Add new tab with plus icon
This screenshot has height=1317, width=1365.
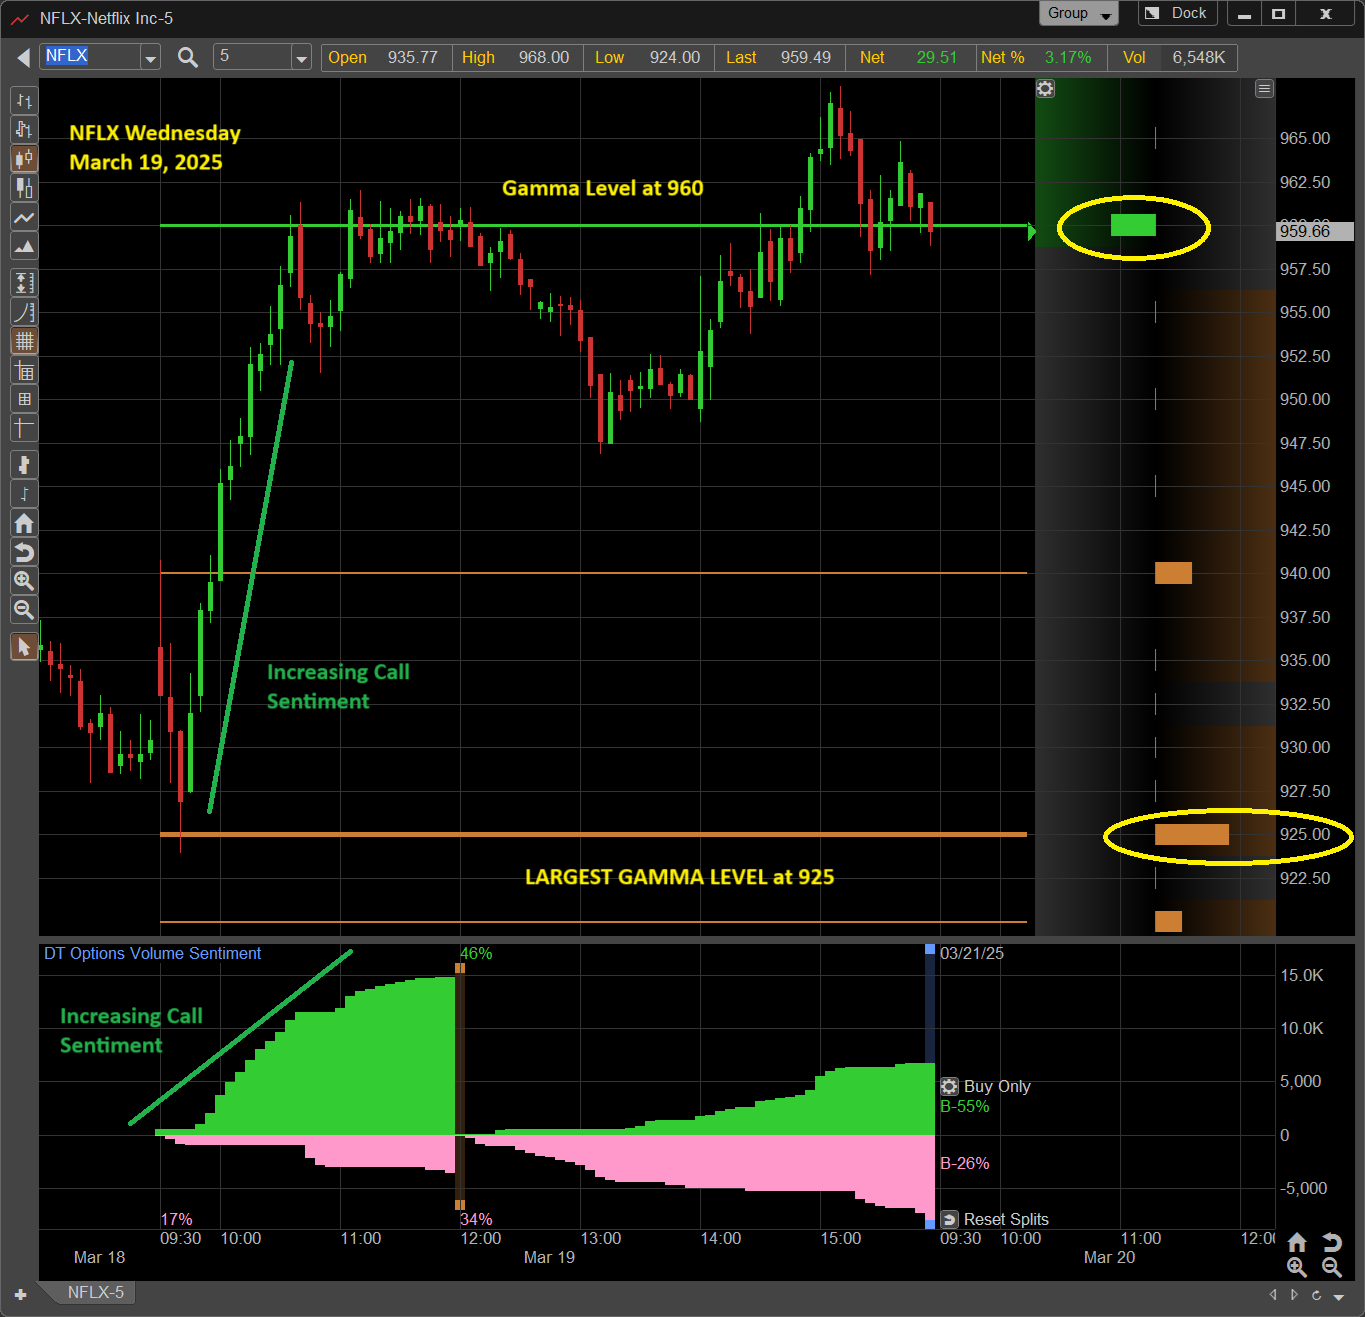click(x=20, y=1295)
